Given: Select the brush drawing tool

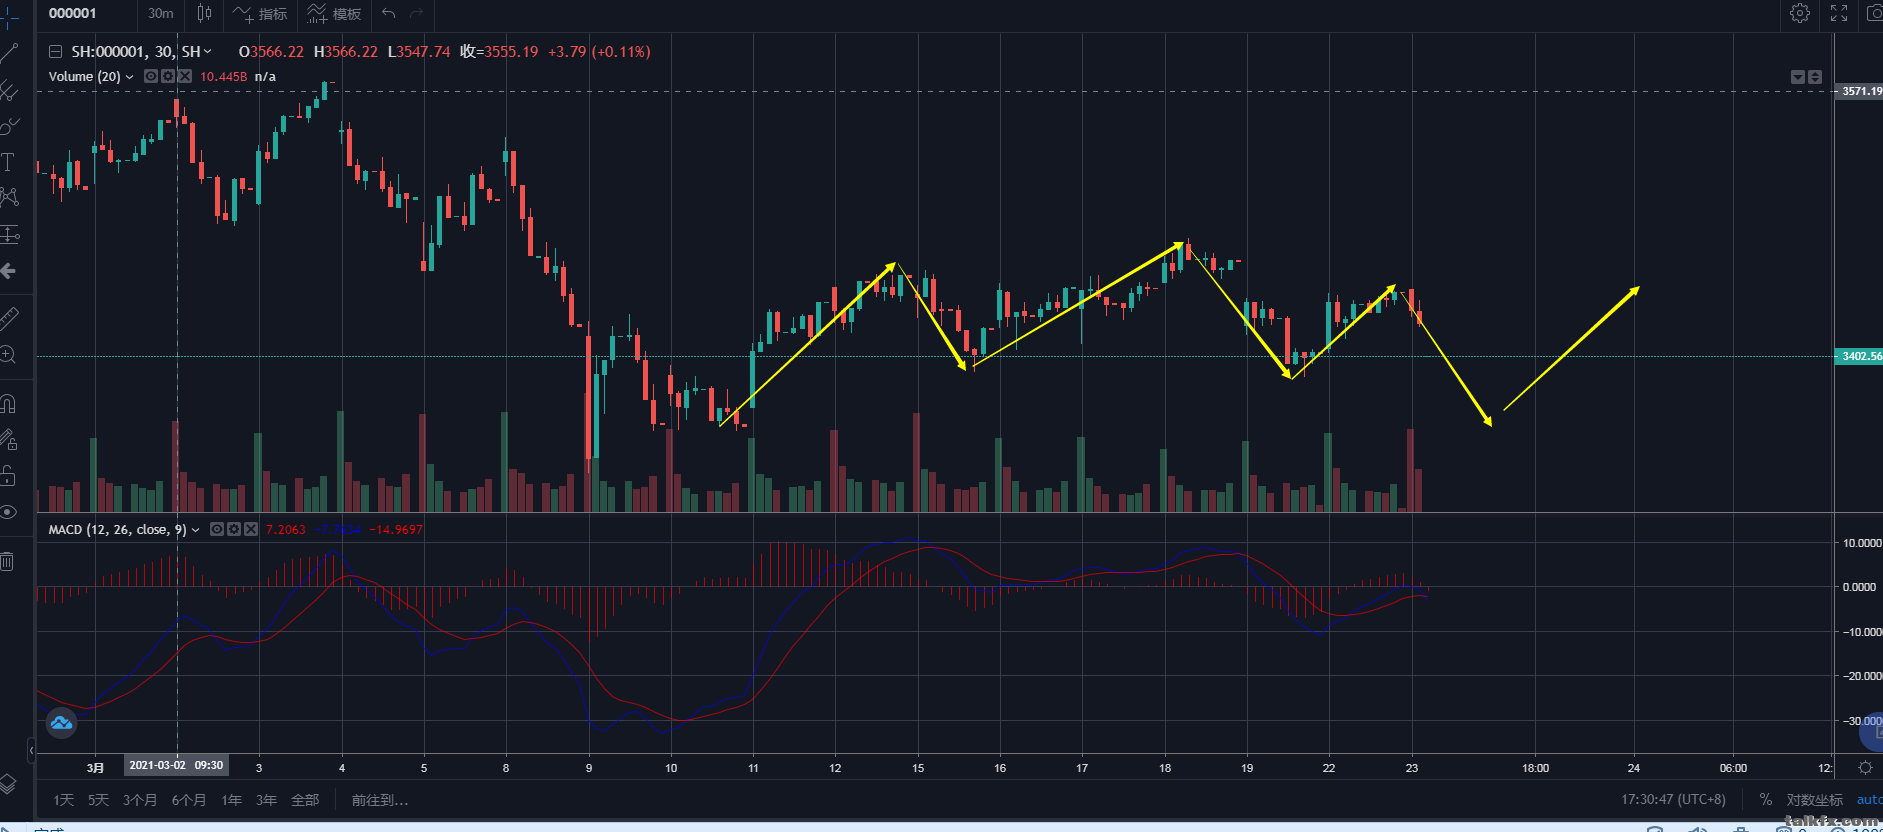Looking at the screenshot, I should pyautogui.click(x=9, y=126).
